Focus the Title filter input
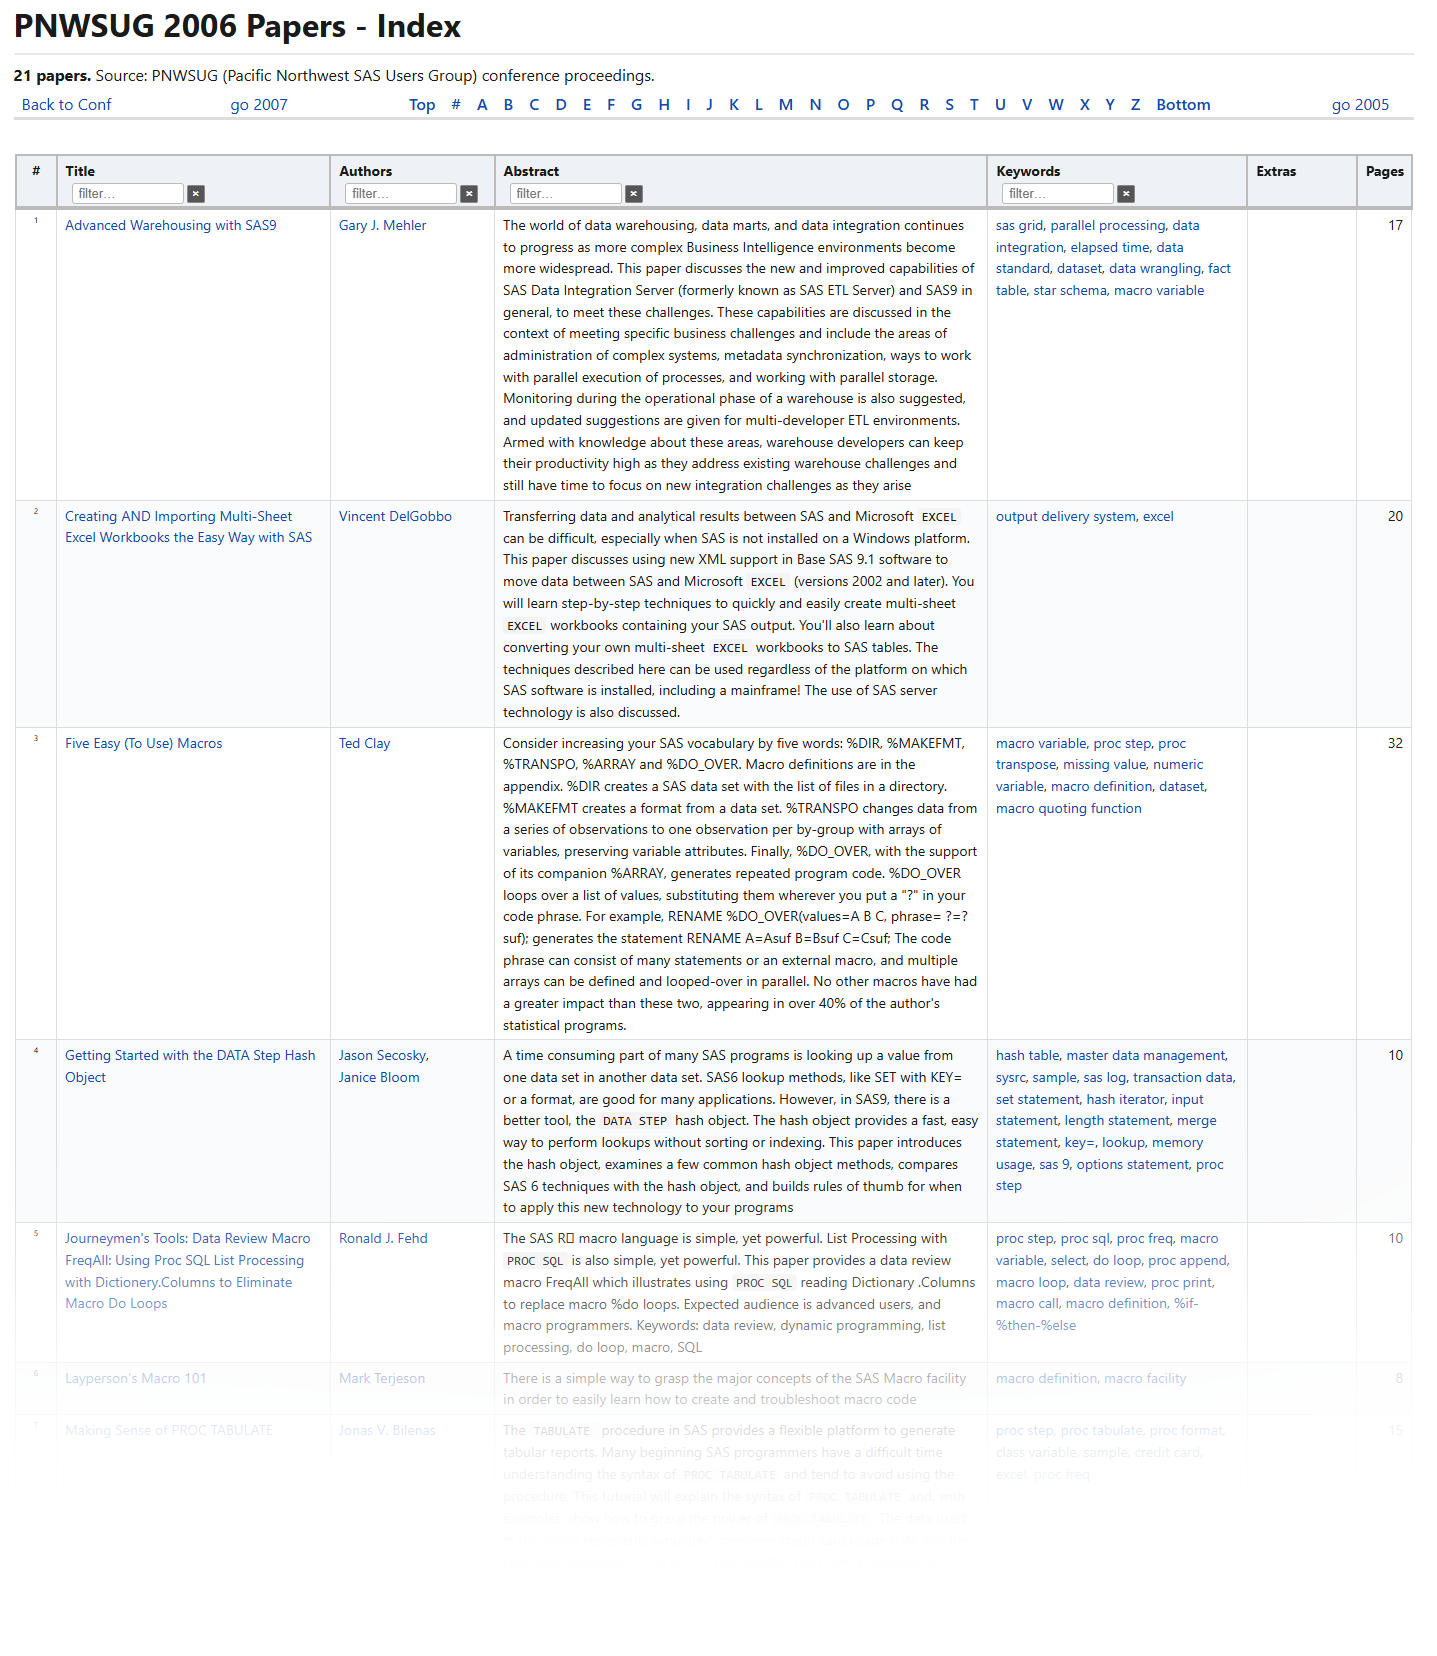Image resolution: width=1437 pixels, height=1656 pixels. coord(128,194)
